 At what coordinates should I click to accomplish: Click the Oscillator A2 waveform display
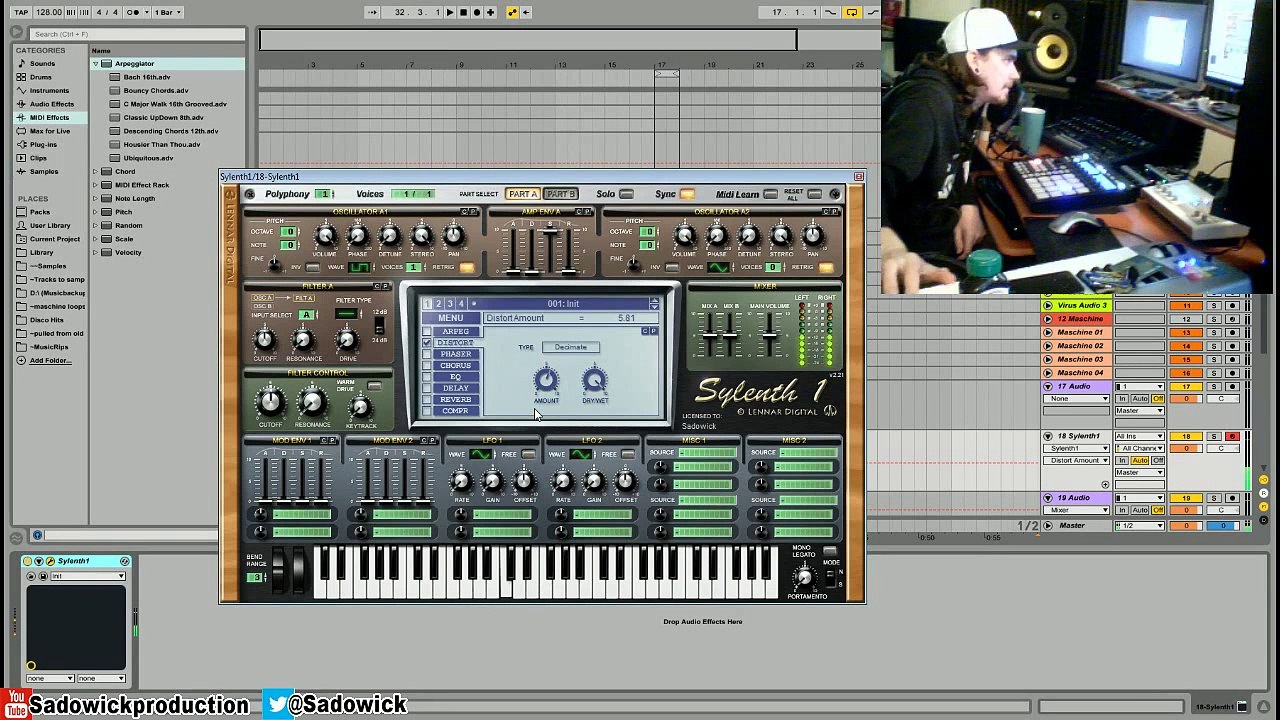[x=719, y=267]
